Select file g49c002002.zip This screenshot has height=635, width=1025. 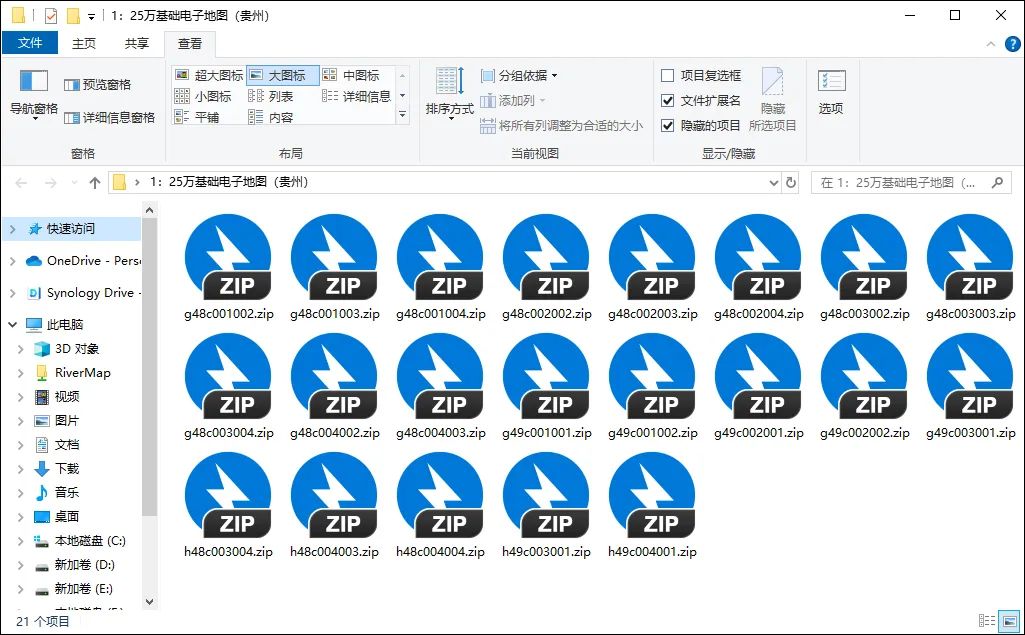(864, 387)
